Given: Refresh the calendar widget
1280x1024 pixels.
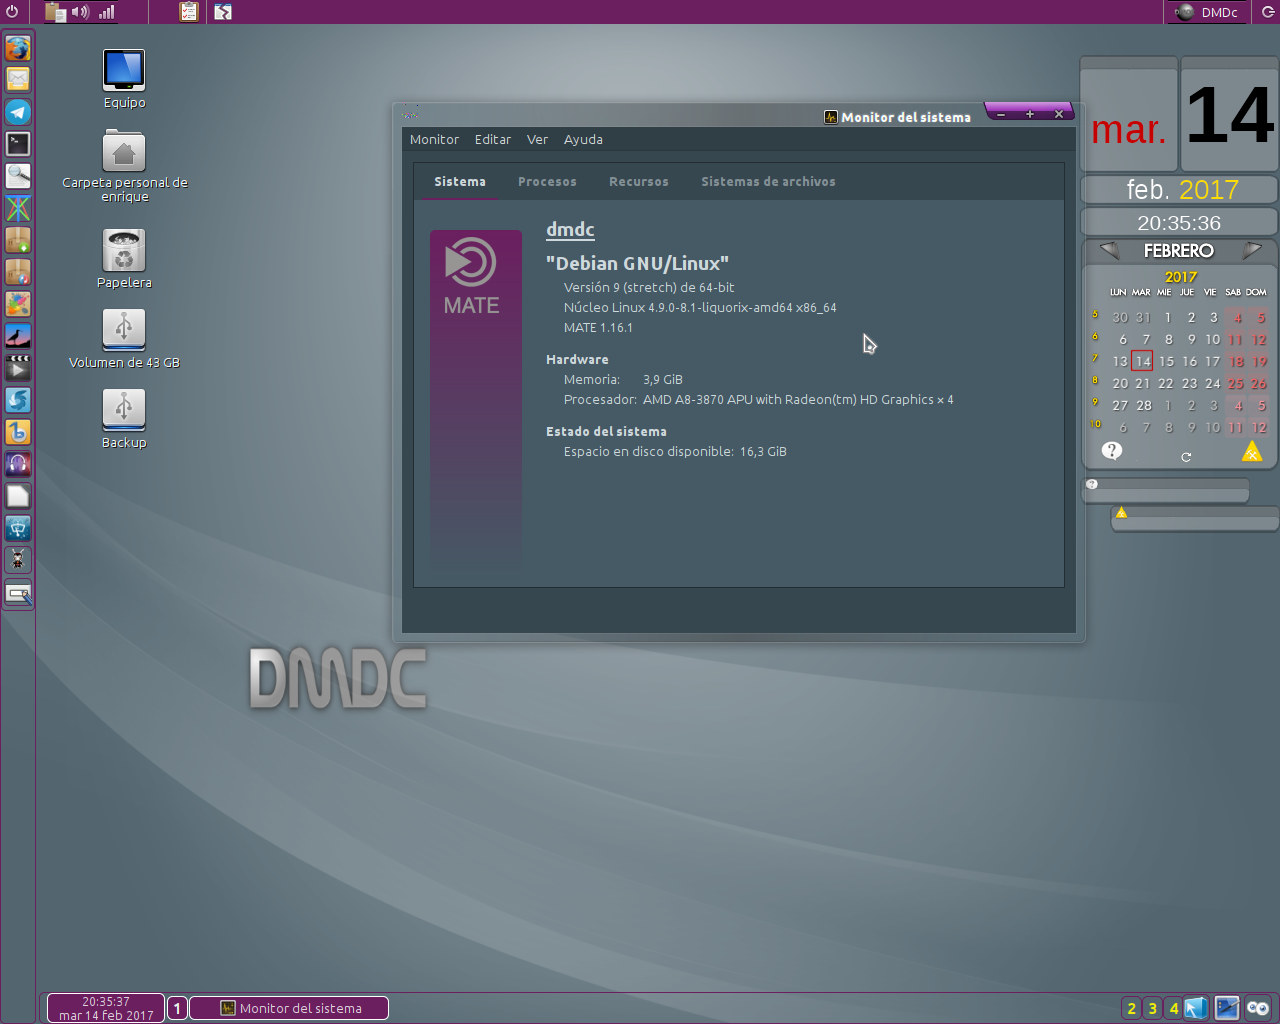Looking at the screenshot, I should coord(1186,457).
